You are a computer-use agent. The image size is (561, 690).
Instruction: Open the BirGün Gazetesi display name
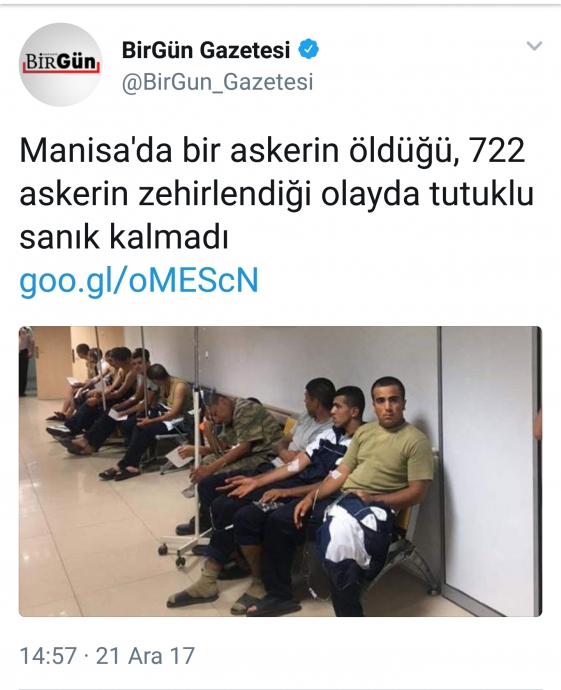(x=205, y=50)
